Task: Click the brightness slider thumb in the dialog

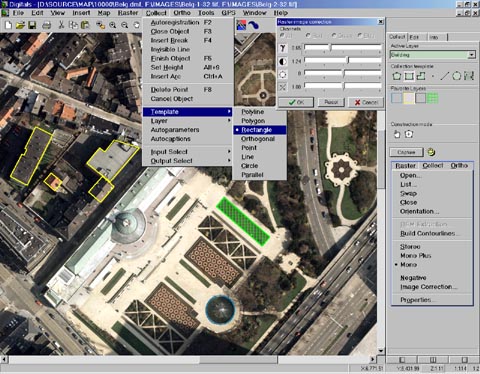Action: pos(343,73)
